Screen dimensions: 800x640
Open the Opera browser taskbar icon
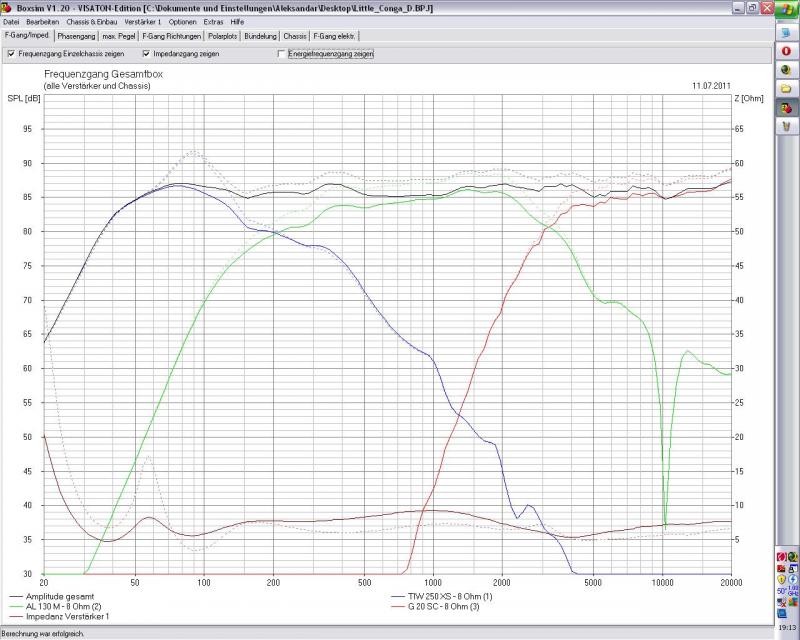click(786, 51)
